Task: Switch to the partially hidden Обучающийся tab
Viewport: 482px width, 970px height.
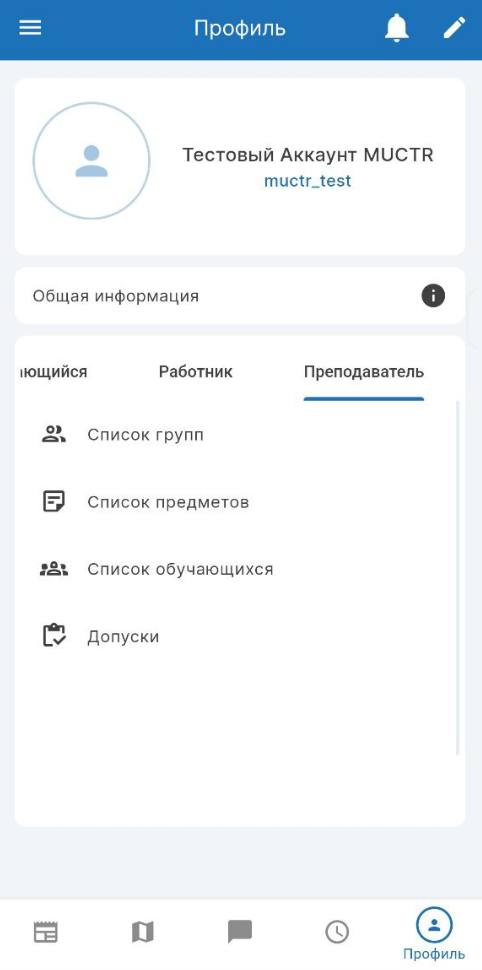Action: coord(52,372)
